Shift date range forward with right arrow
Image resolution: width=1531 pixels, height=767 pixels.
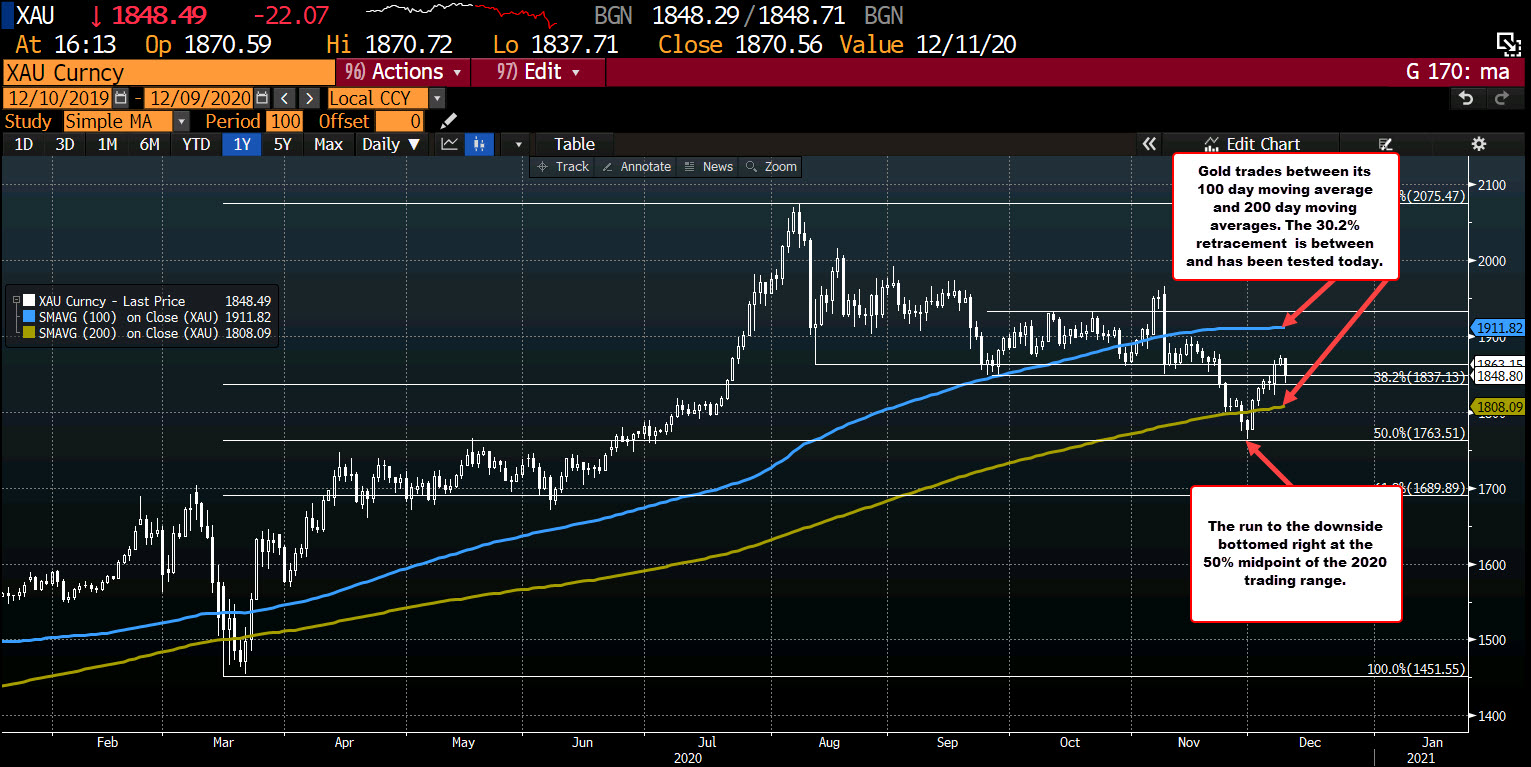point(309,98)
